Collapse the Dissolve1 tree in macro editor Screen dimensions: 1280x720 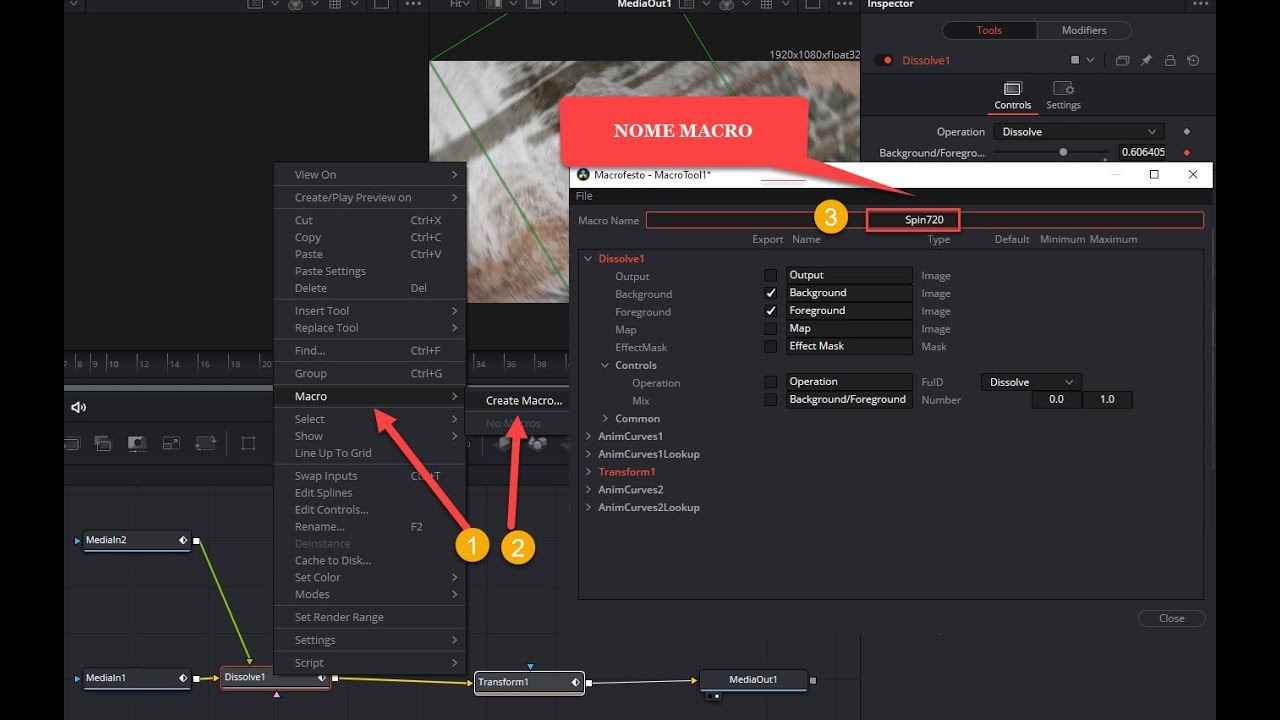(588, 259)
